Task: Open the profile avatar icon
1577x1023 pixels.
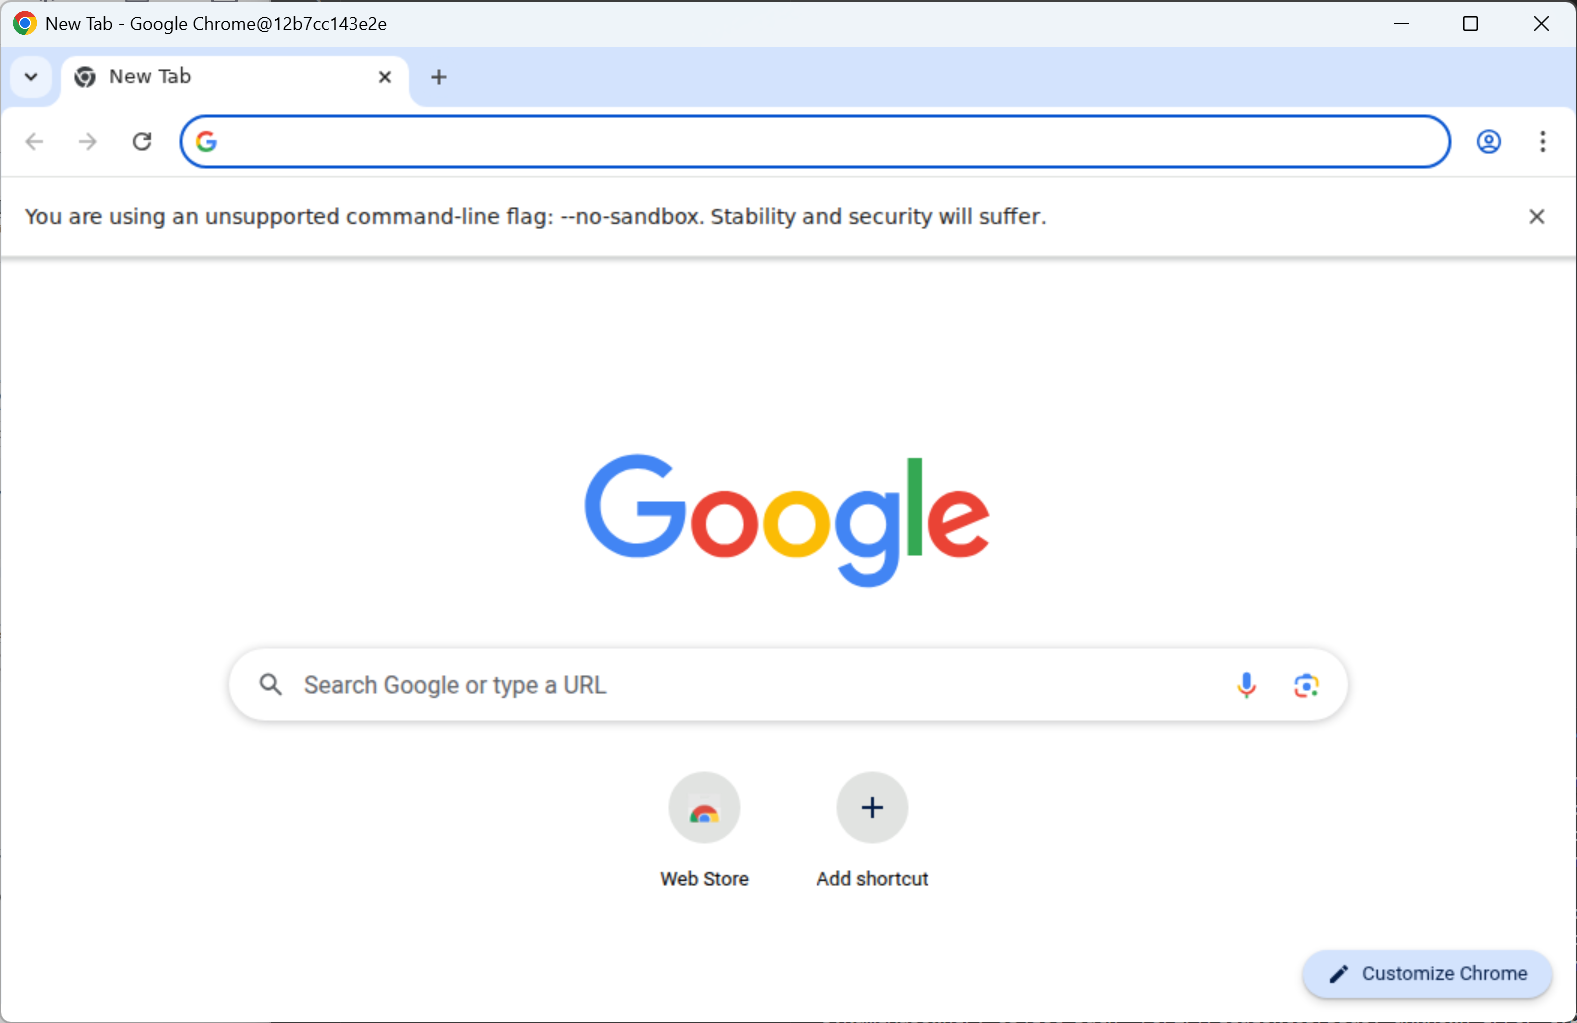Action: point(1489,141)
